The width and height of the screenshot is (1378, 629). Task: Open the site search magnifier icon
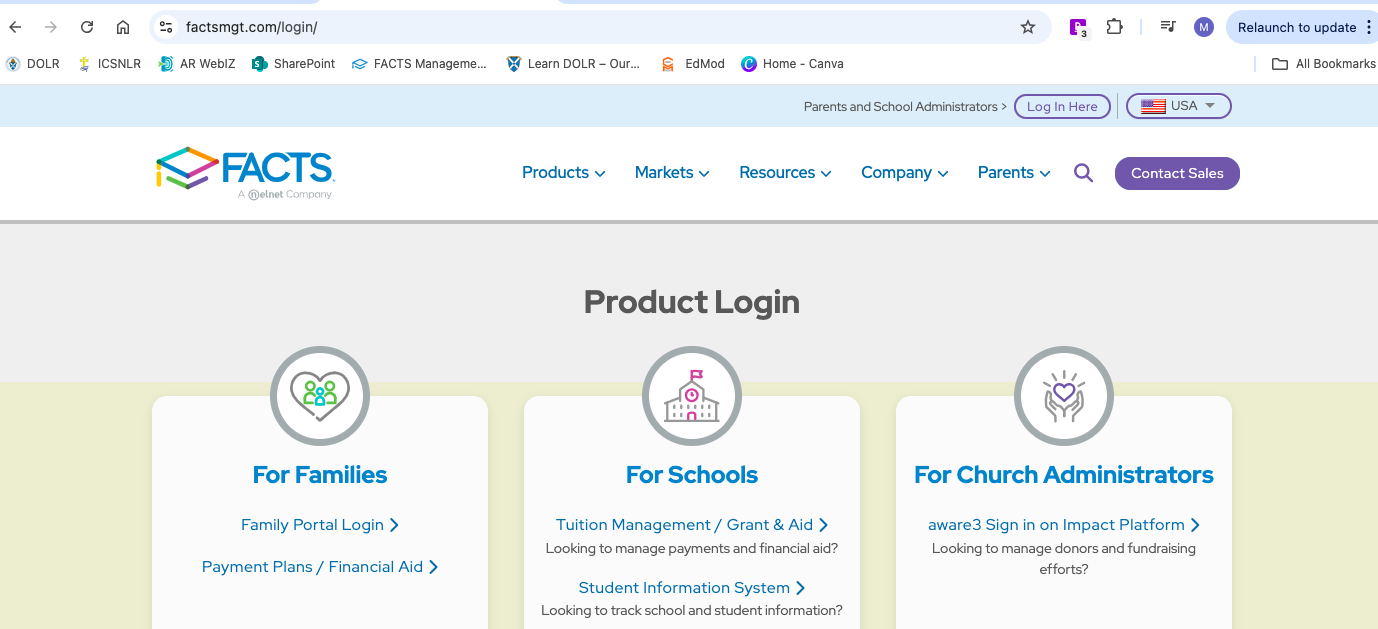1083,173
